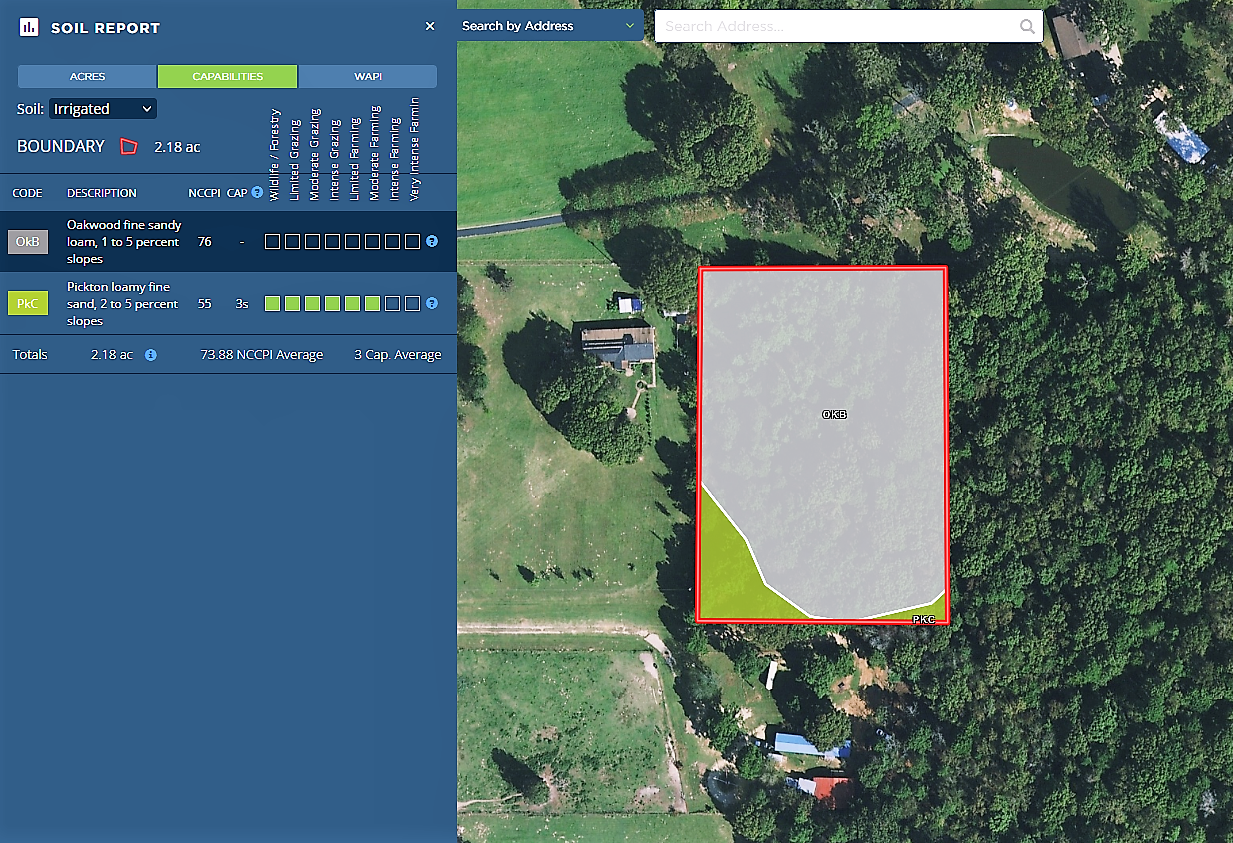1233x843 pixels.
Task: Click the search magnifier icon
Action: tap(1027, 27)
